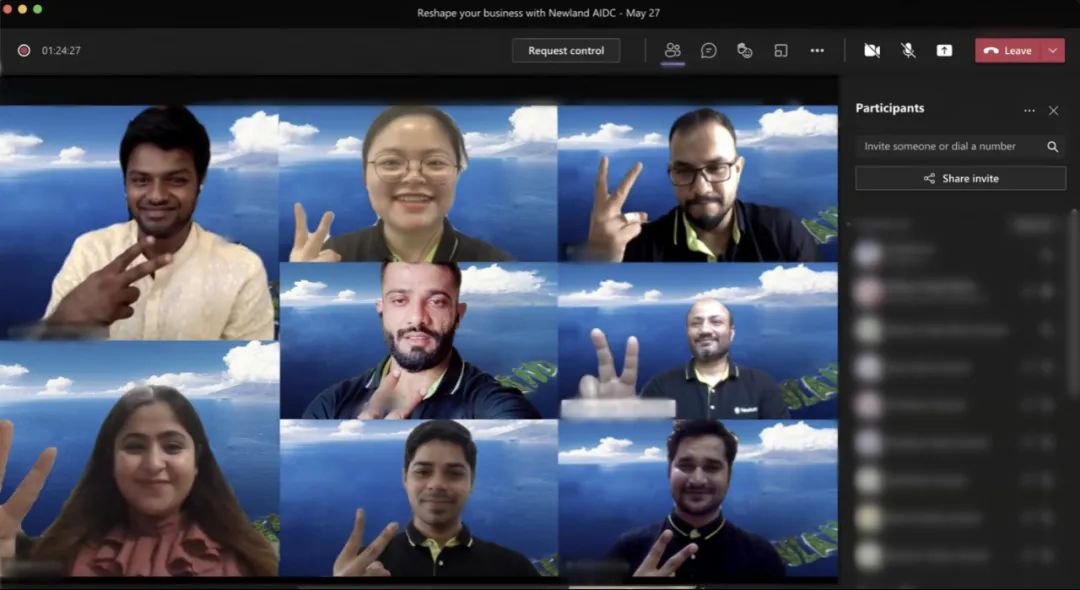The image size is (1080, 590).
Task: Select the bottom-left woman's video tile
Action: 139,458
